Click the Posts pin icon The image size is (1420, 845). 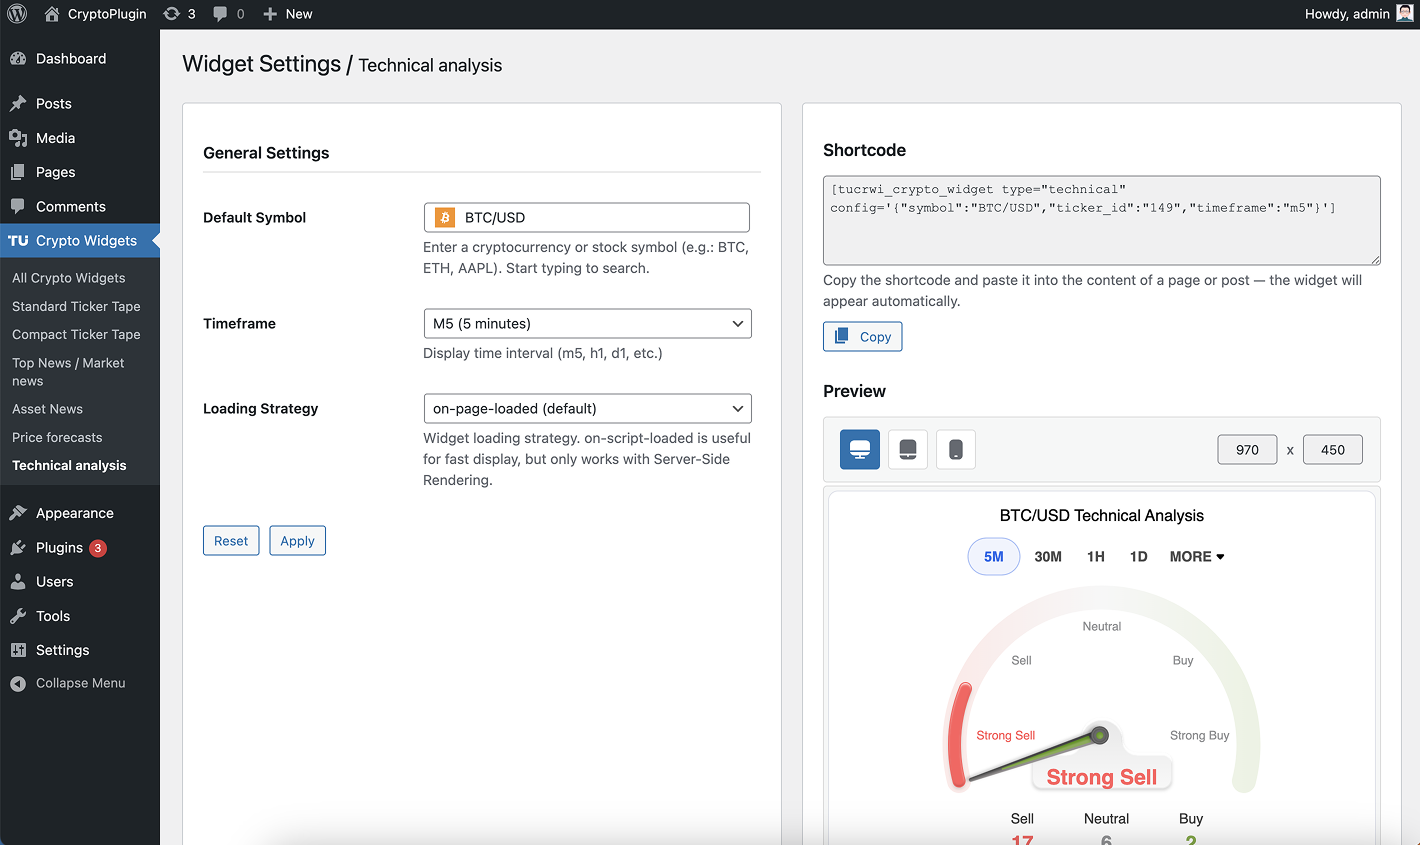click(x=18, y=104)
